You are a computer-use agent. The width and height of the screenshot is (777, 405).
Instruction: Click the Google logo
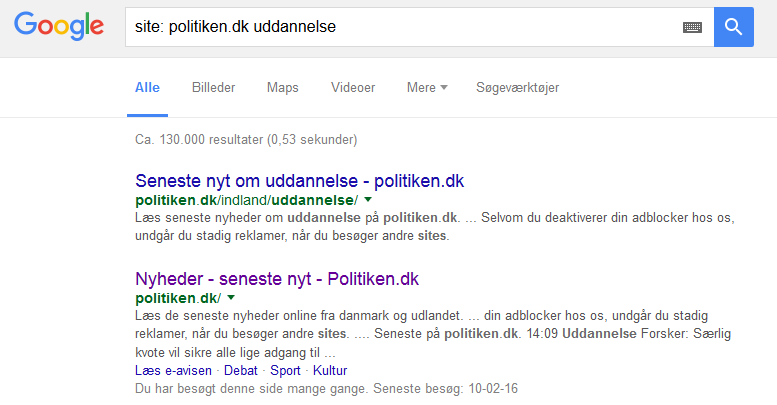[x=59, y=28]
